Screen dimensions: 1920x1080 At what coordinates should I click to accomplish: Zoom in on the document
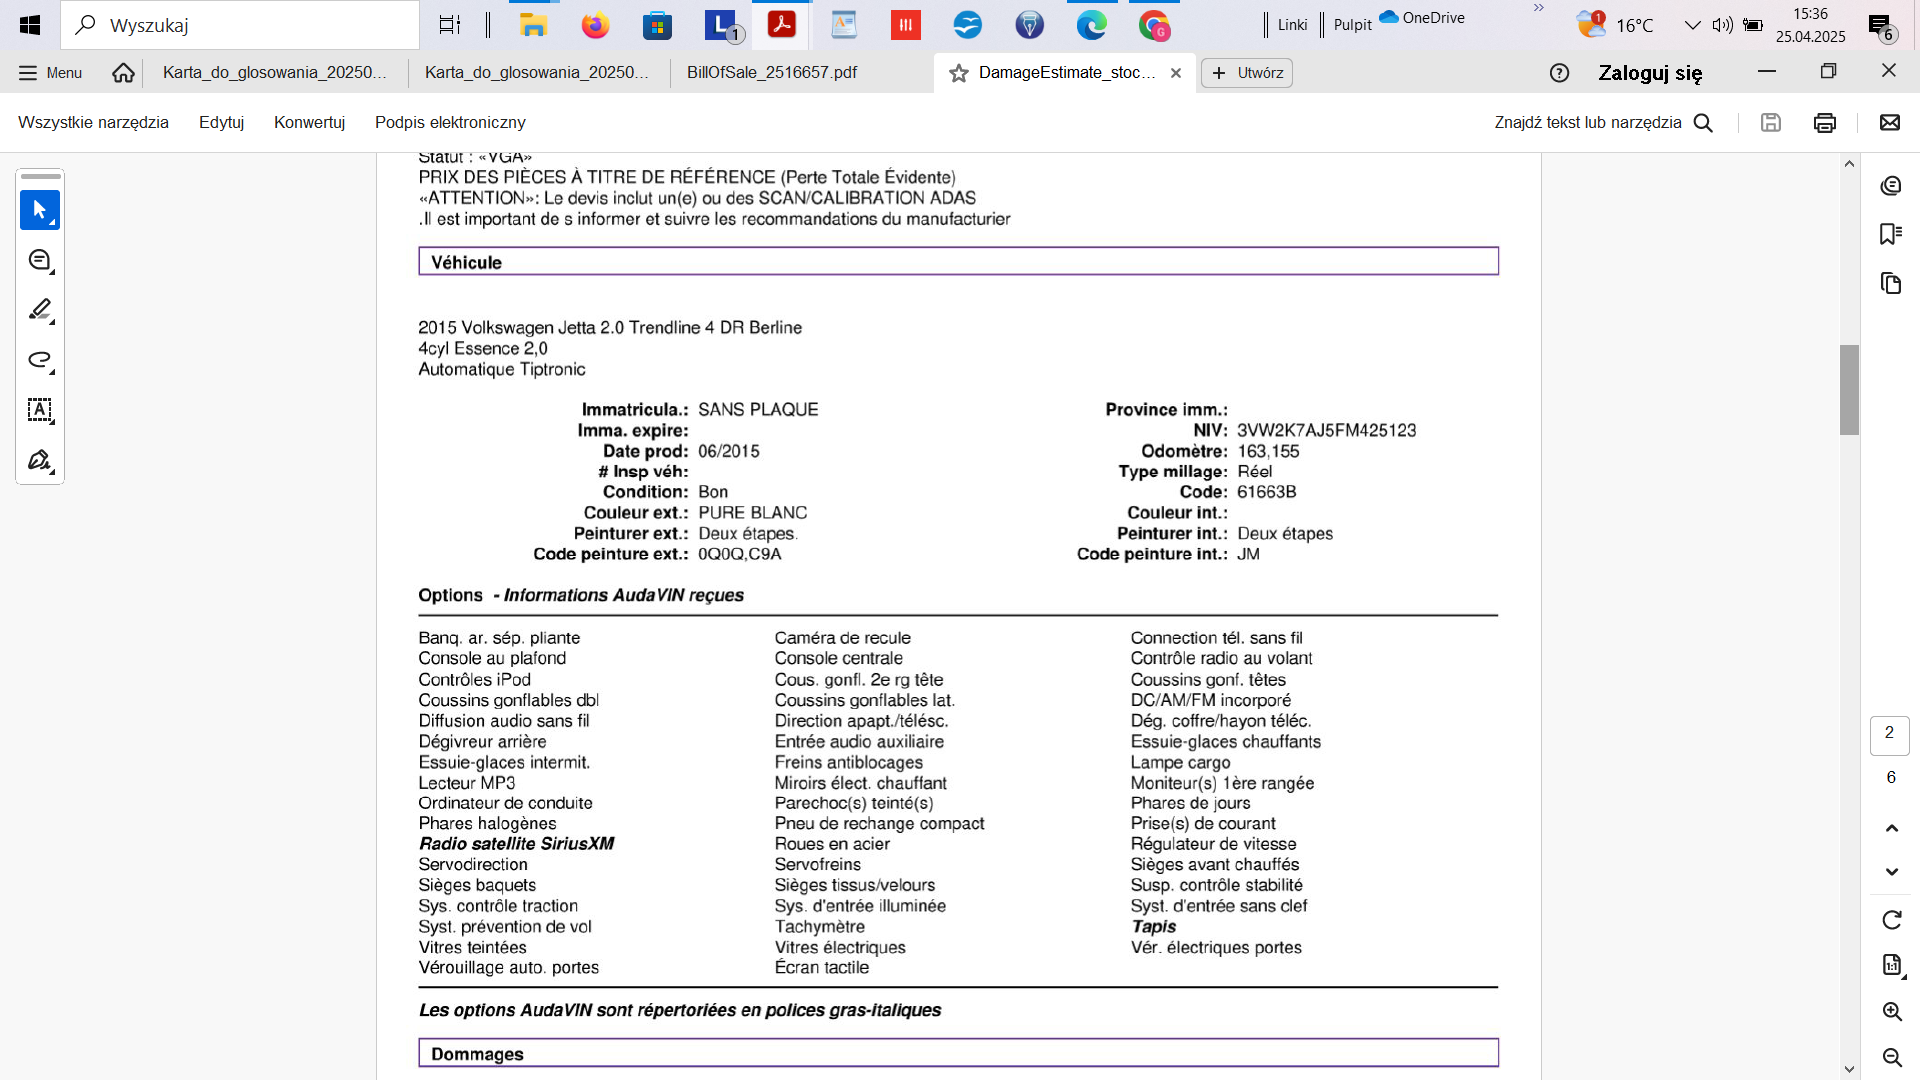pyautogui.click(x=1891, y=1011)
